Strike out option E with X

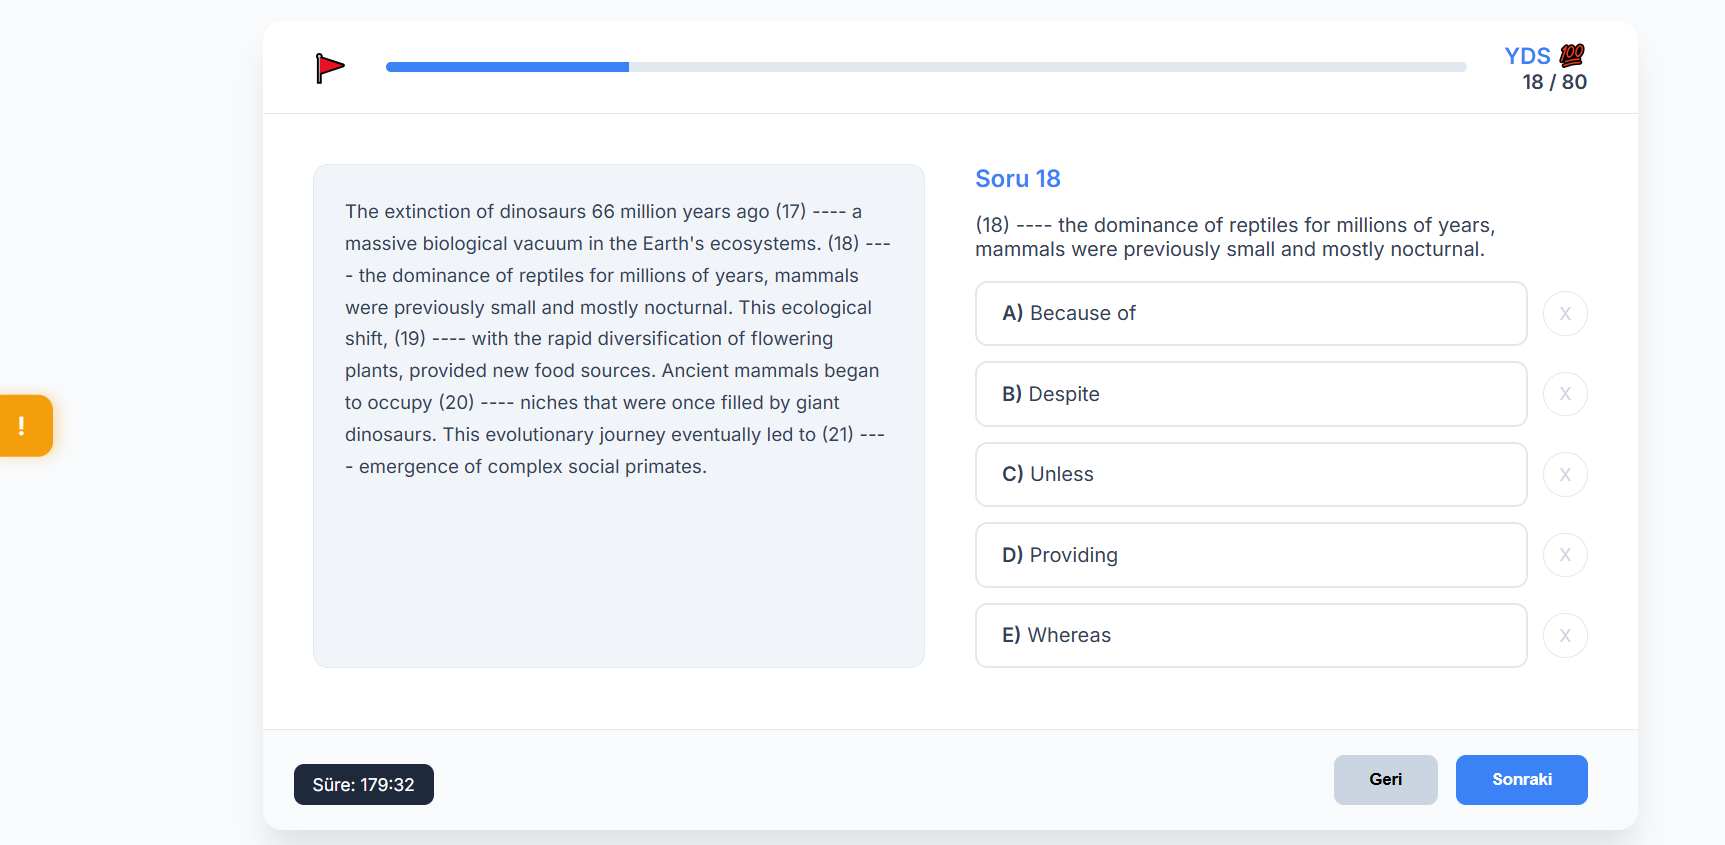(x=1565, y=636)
